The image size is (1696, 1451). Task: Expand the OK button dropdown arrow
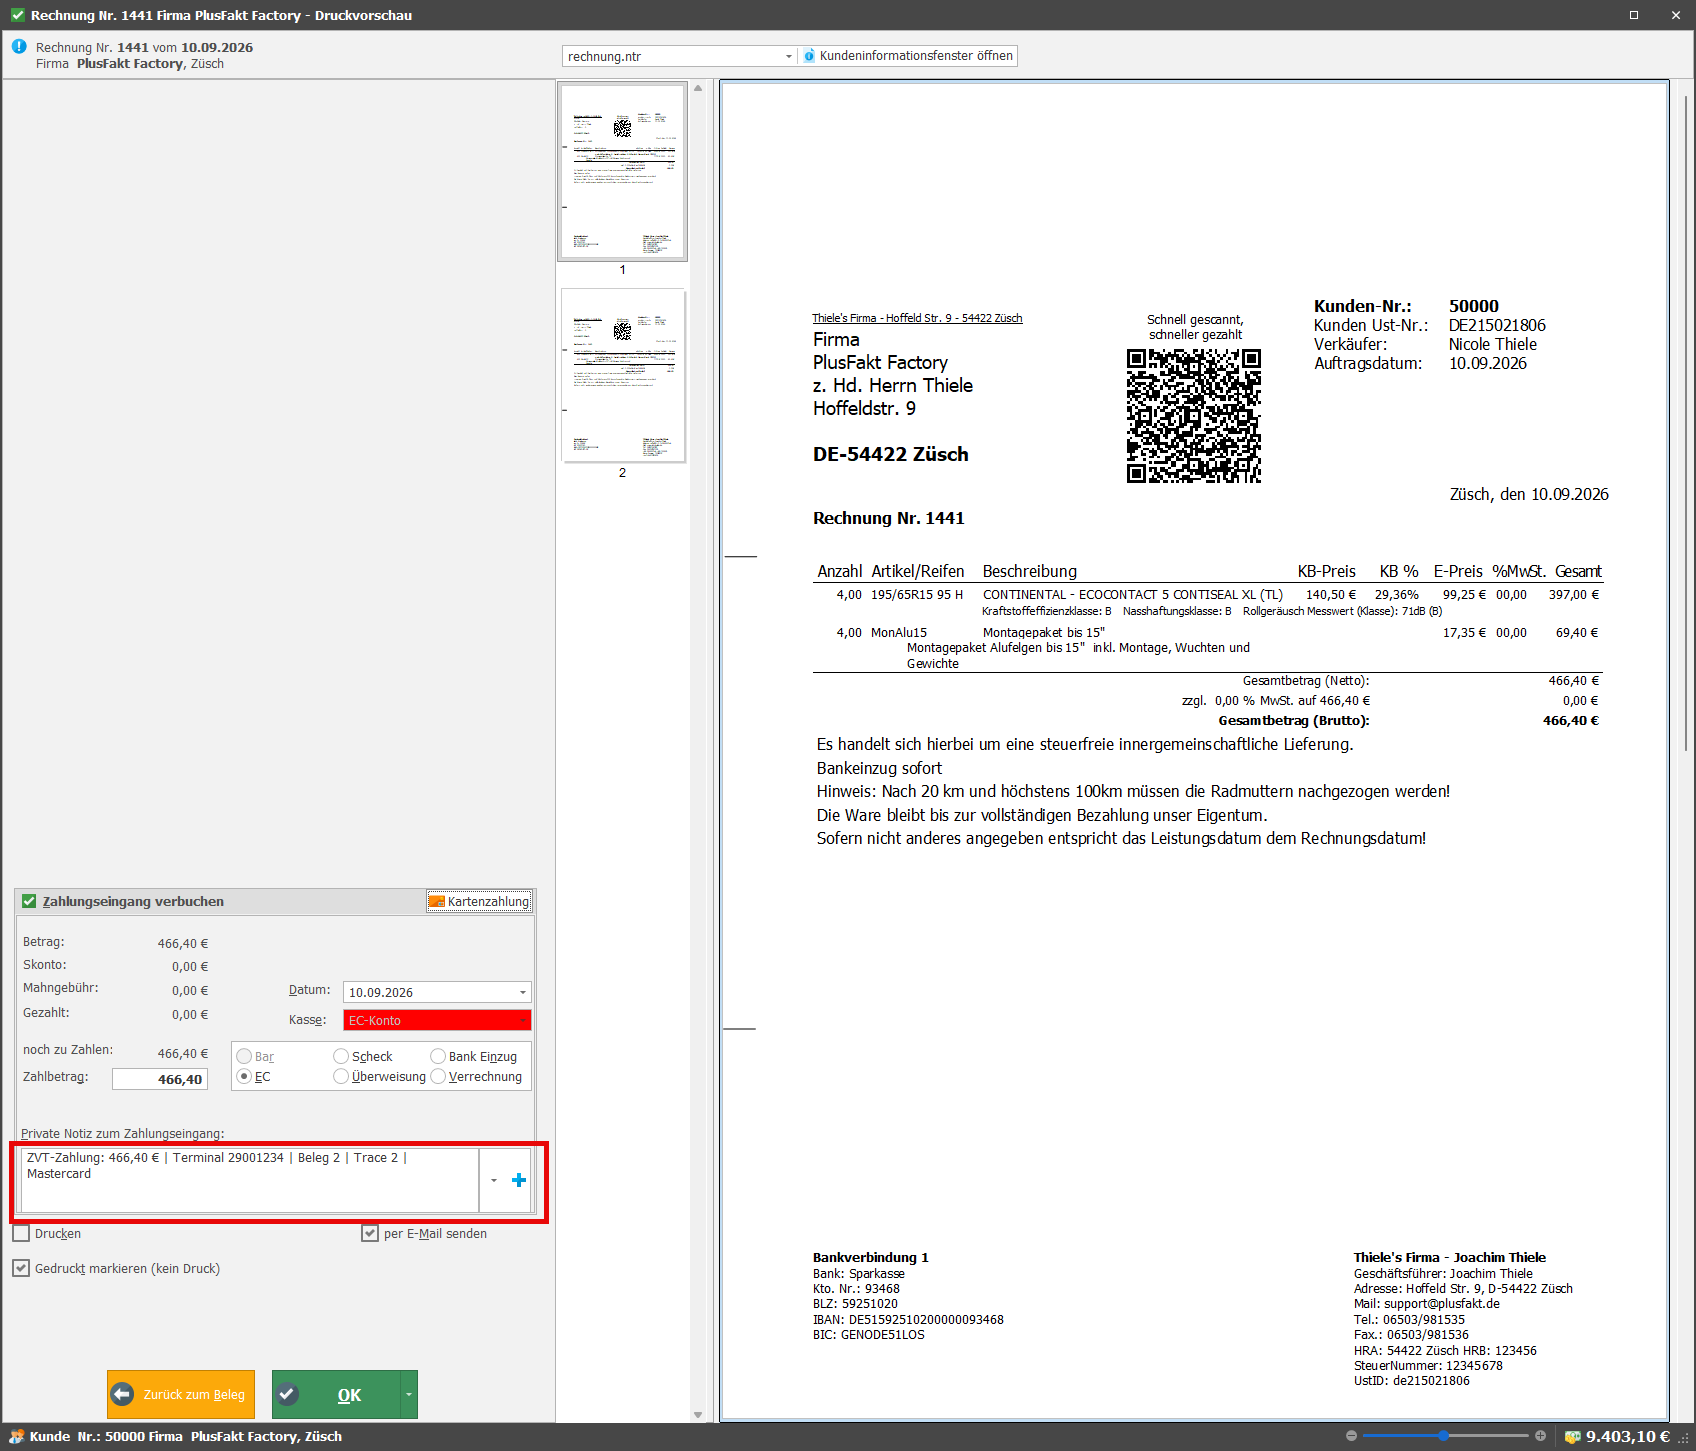pyautogui.click(x=408, y=1394)
